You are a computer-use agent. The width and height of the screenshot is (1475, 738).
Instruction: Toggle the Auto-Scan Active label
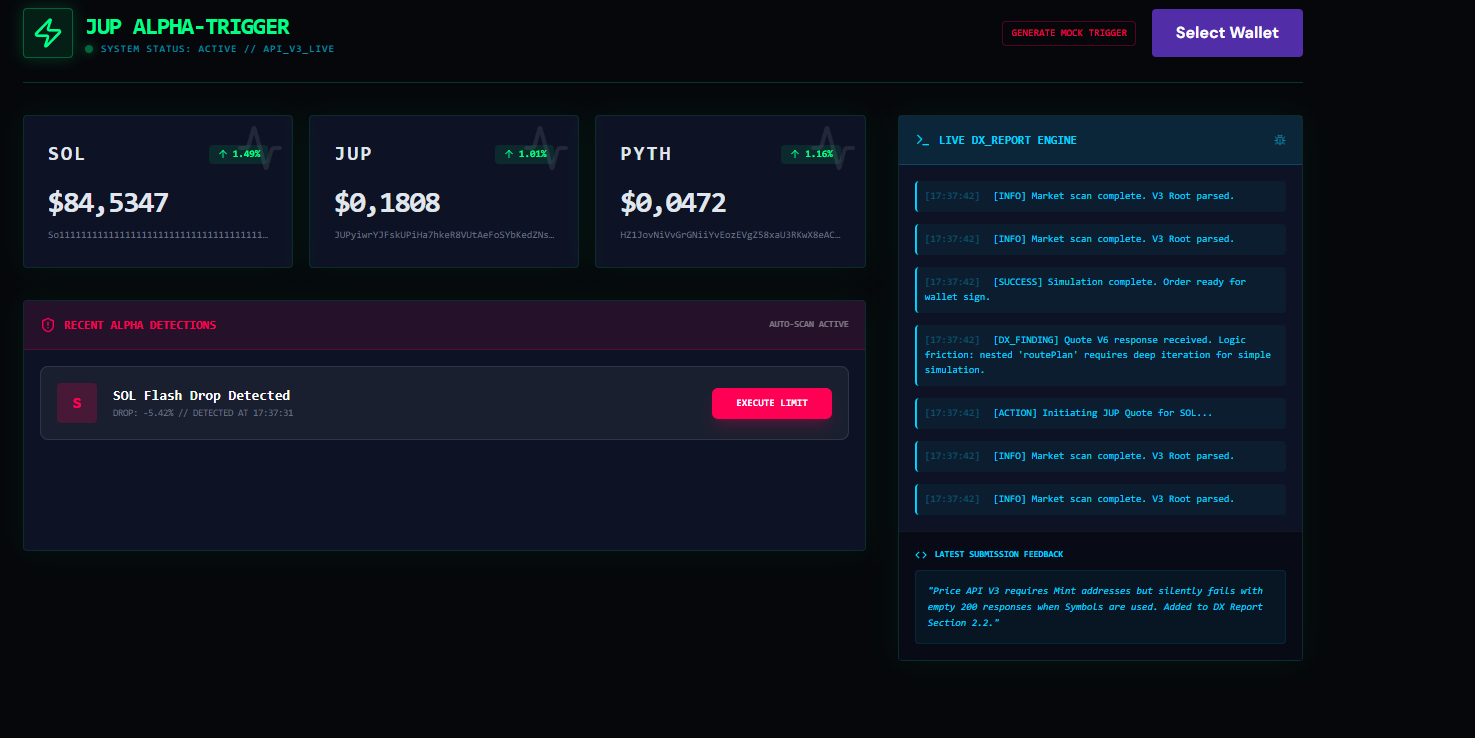pyautogui.click(x=808, y=325)
